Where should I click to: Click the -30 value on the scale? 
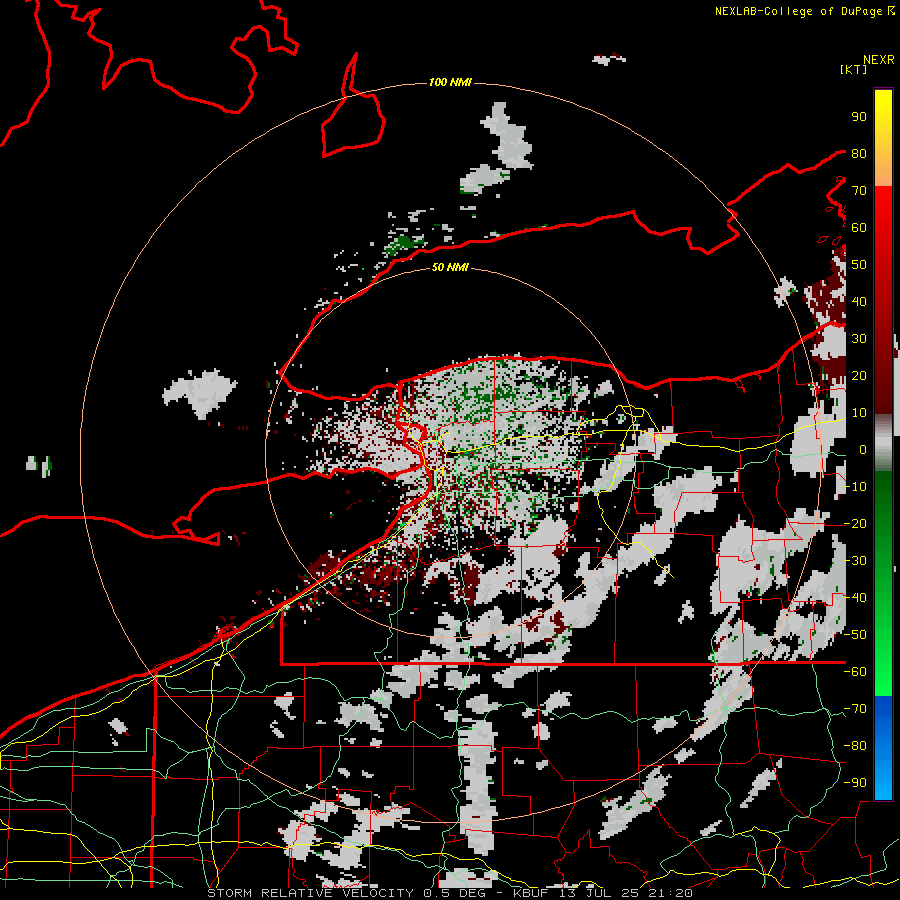point(855,561)
